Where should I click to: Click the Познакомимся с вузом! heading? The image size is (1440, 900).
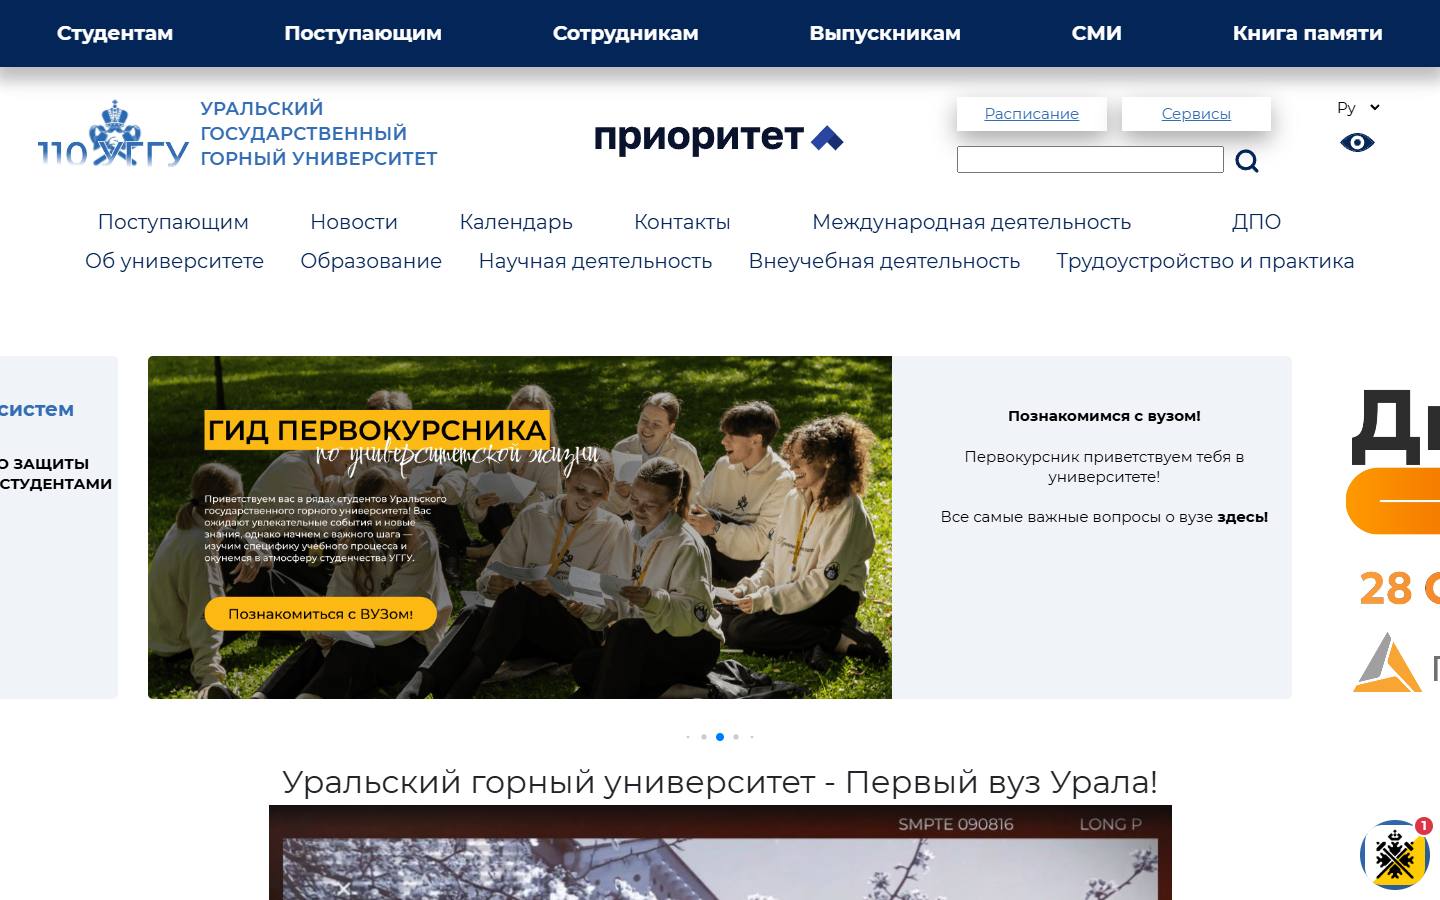tap(1104, 416)
